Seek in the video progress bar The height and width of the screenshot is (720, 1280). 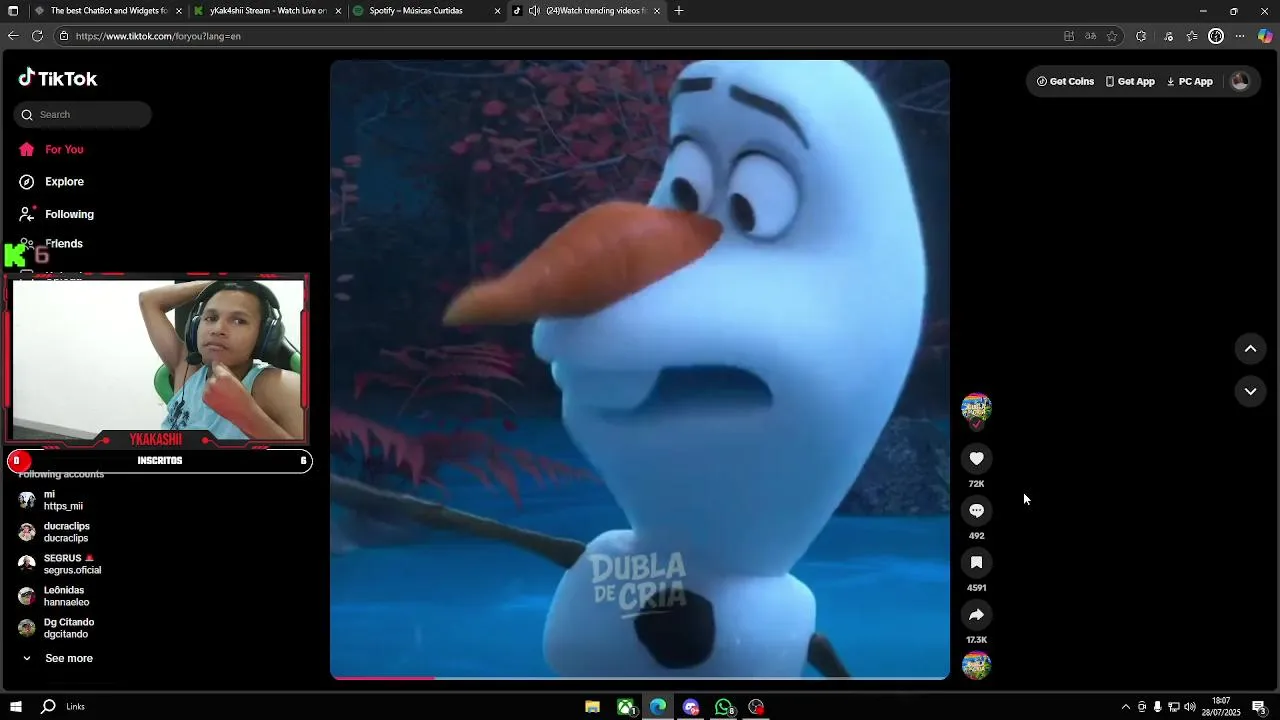(640, 678)
